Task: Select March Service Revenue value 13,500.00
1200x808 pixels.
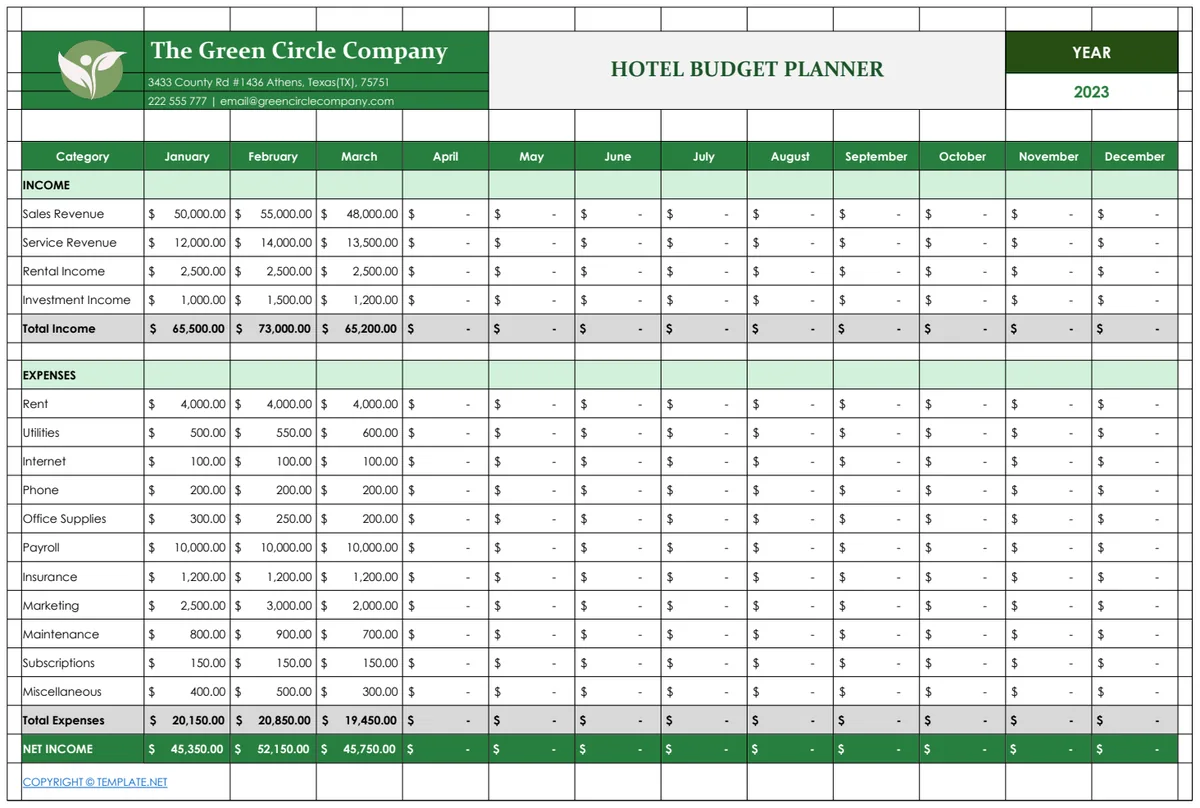Action: pyautogui.click(x=359, y=242)
